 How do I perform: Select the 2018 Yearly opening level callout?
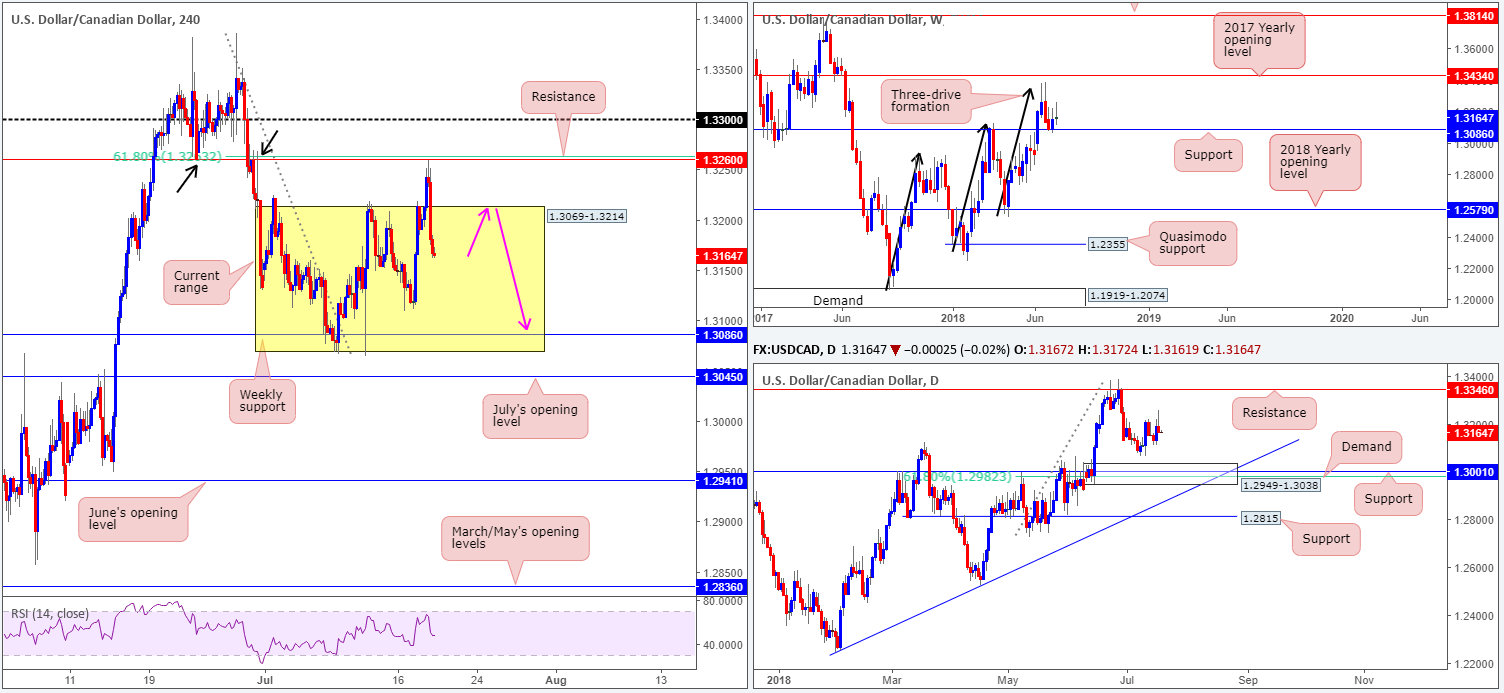(1315, 162)
